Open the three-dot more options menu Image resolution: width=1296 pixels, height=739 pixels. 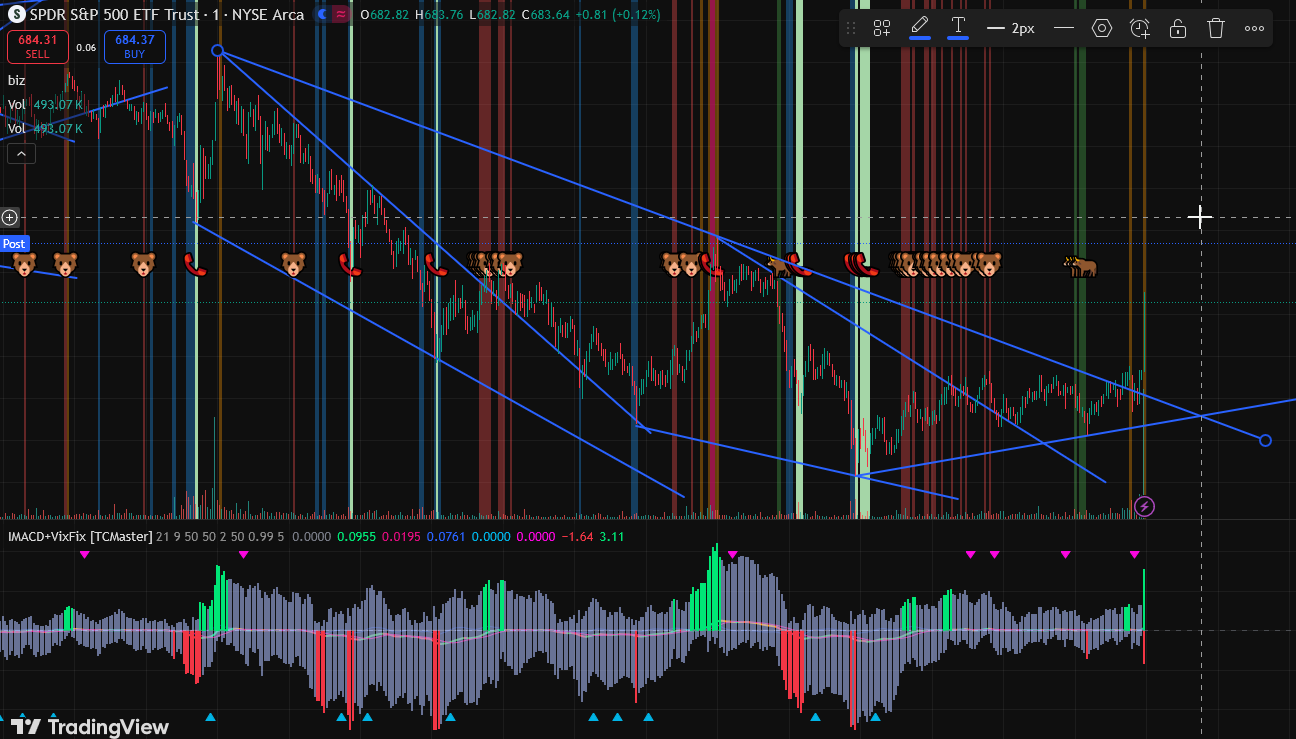(1254, 28)
